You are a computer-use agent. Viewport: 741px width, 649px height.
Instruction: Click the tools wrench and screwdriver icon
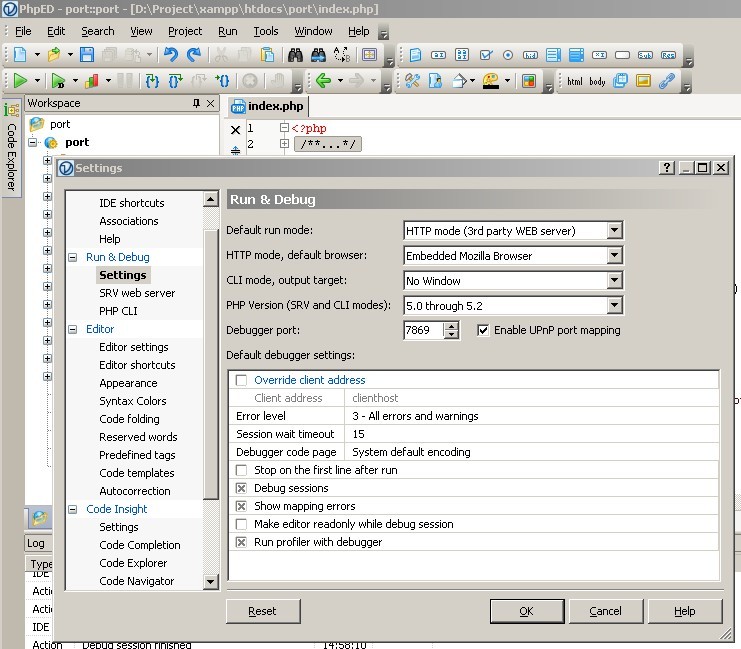412,81
